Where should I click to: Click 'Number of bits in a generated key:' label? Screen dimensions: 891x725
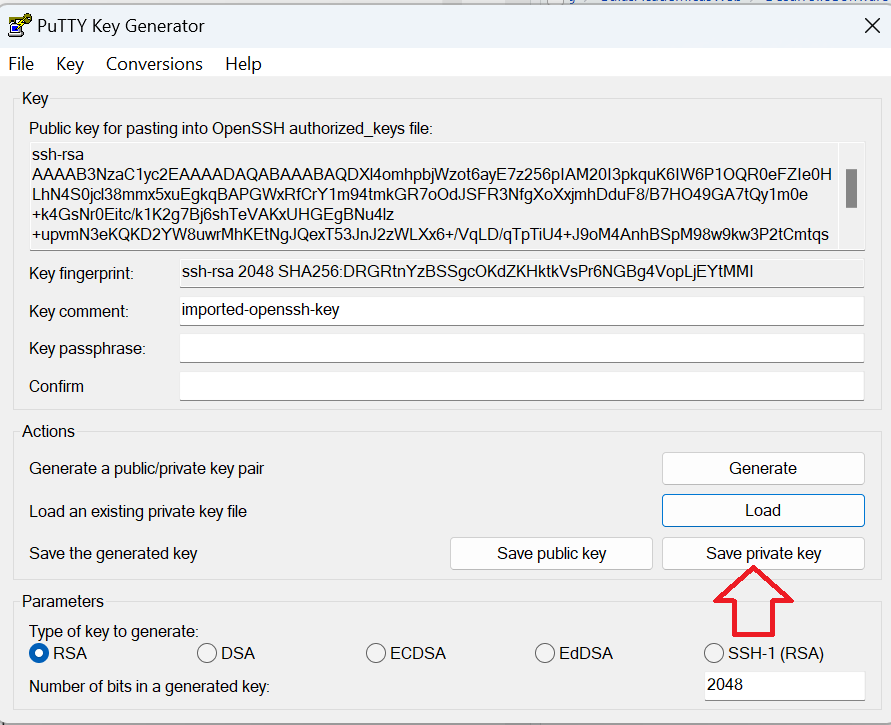click(149, 686)
